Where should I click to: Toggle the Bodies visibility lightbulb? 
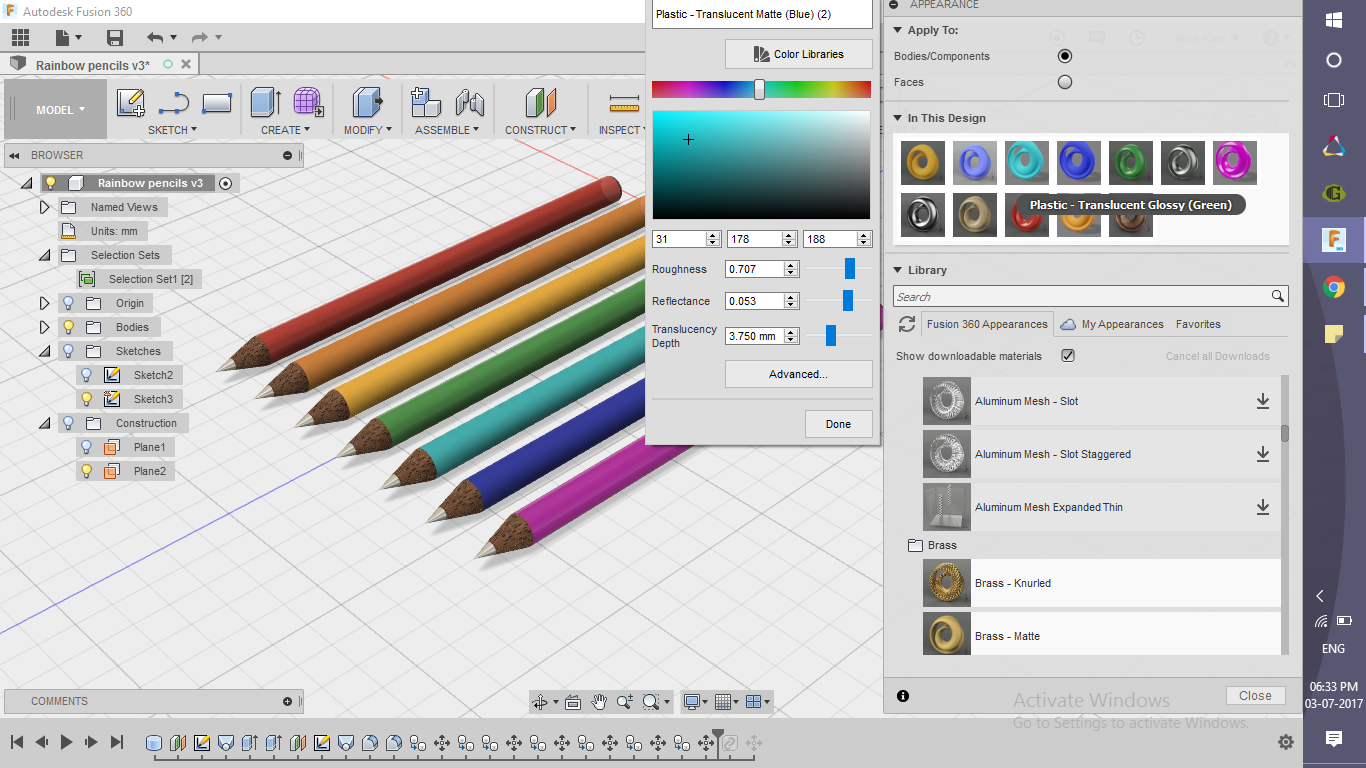tap(69, 327)
